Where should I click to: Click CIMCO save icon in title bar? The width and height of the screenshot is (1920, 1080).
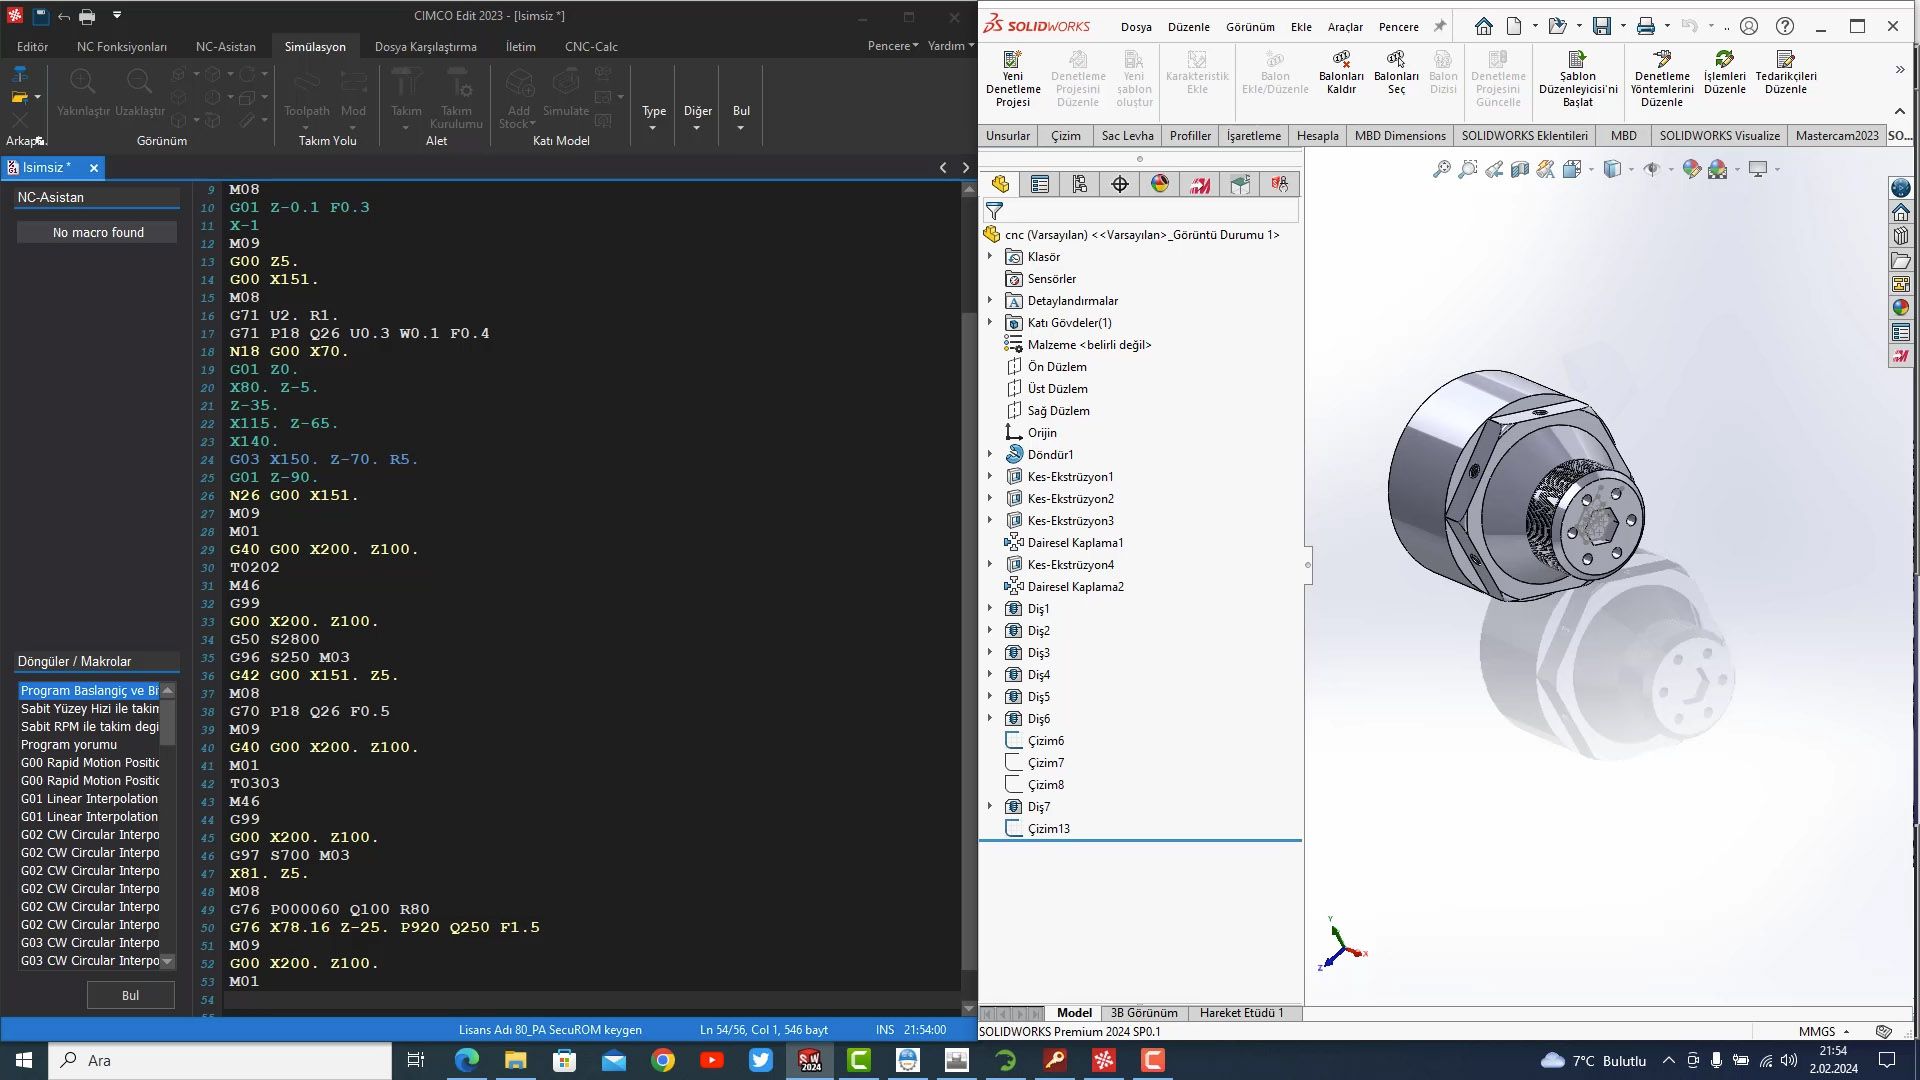pos(40,16)
